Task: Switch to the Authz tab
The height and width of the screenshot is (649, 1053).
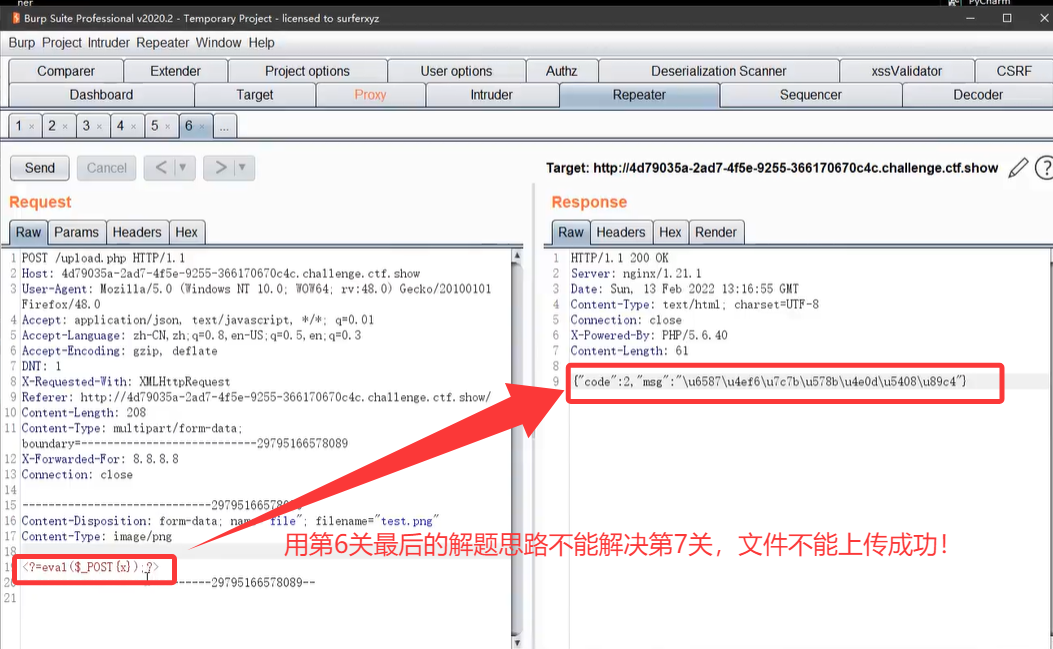Action: [561, 71]
